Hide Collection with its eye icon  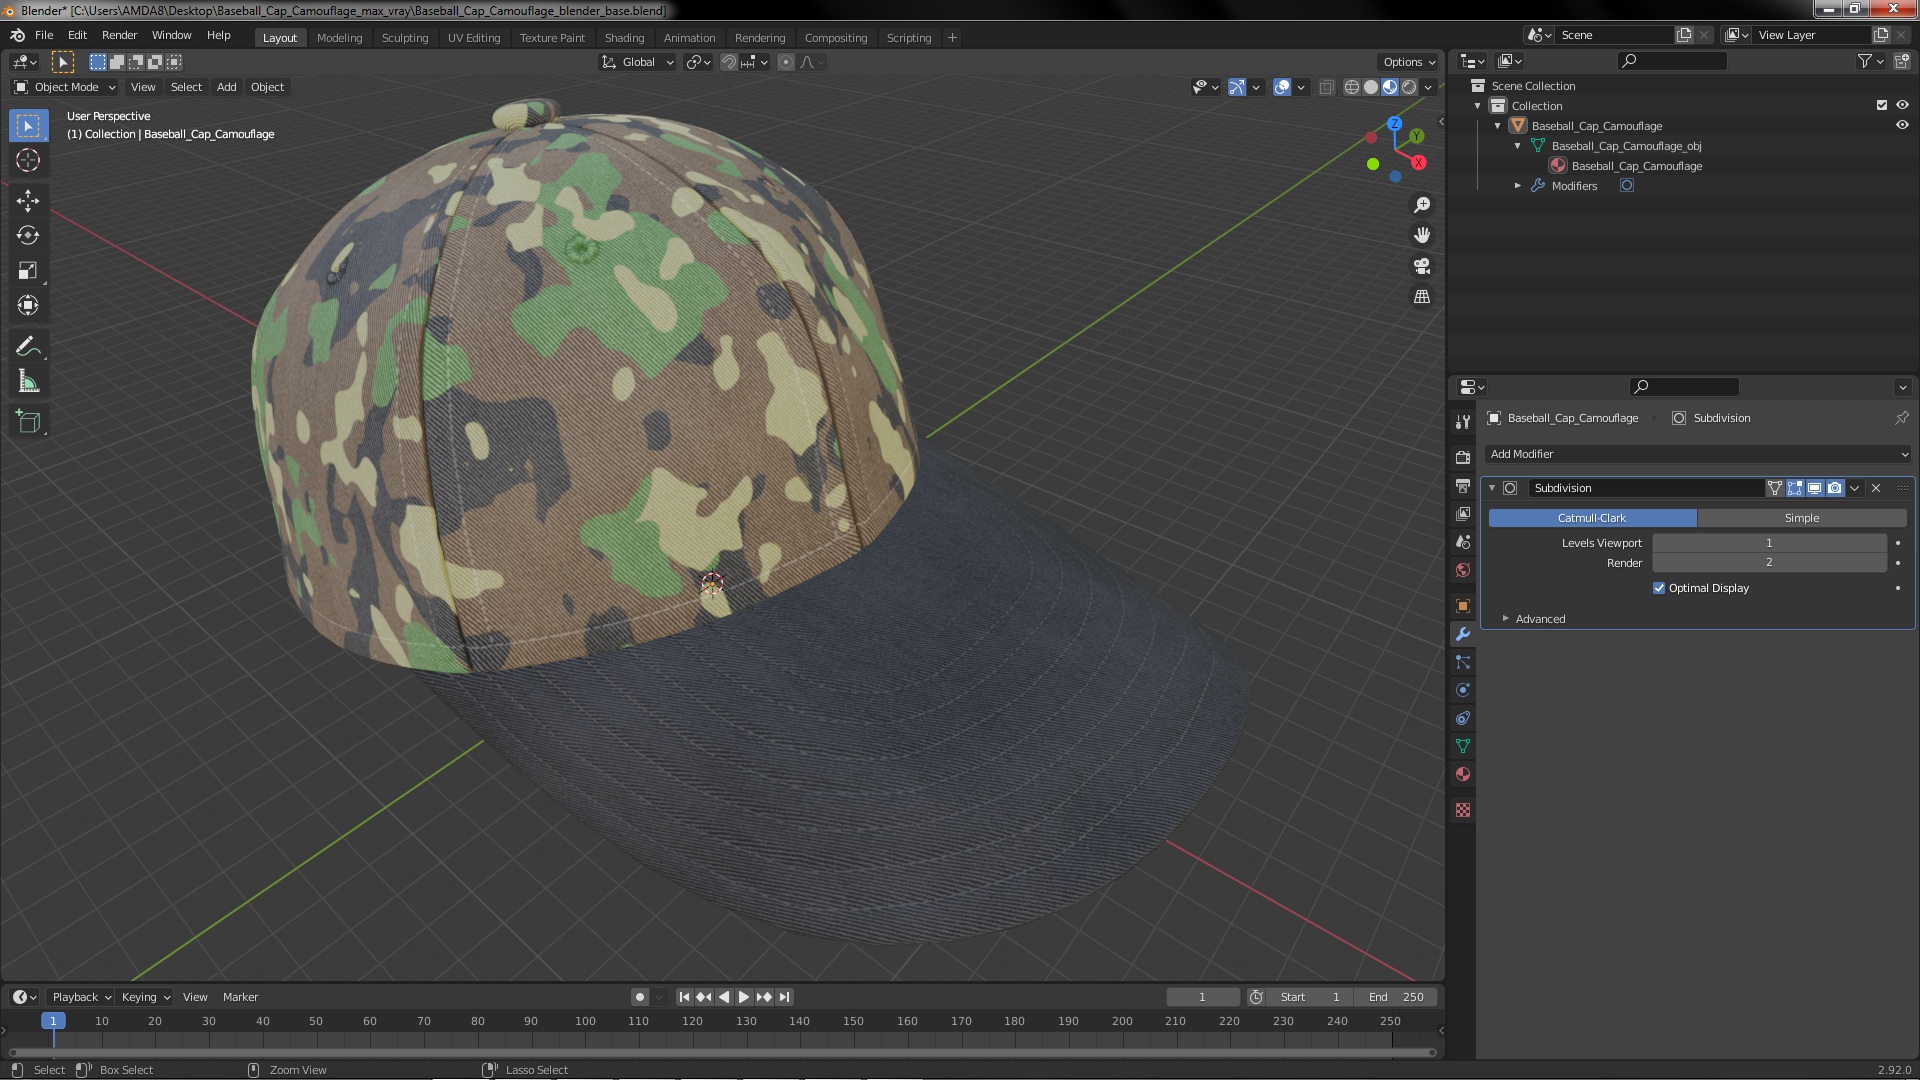(x=1902, y=105)
